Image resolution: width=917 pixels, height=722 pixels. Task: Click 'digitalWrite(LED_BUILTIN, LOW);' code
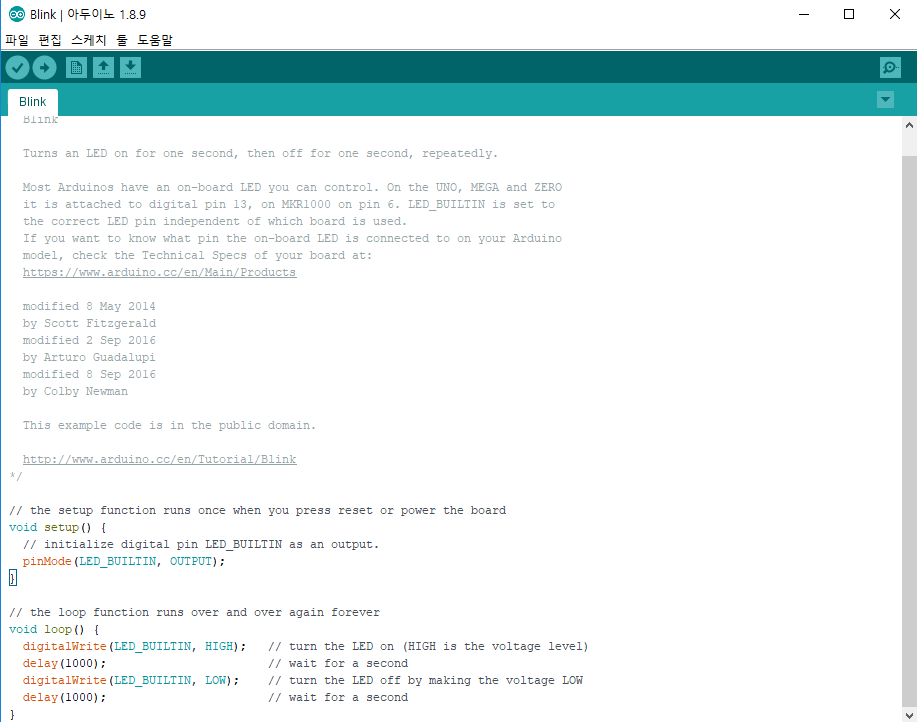(131, 680)
